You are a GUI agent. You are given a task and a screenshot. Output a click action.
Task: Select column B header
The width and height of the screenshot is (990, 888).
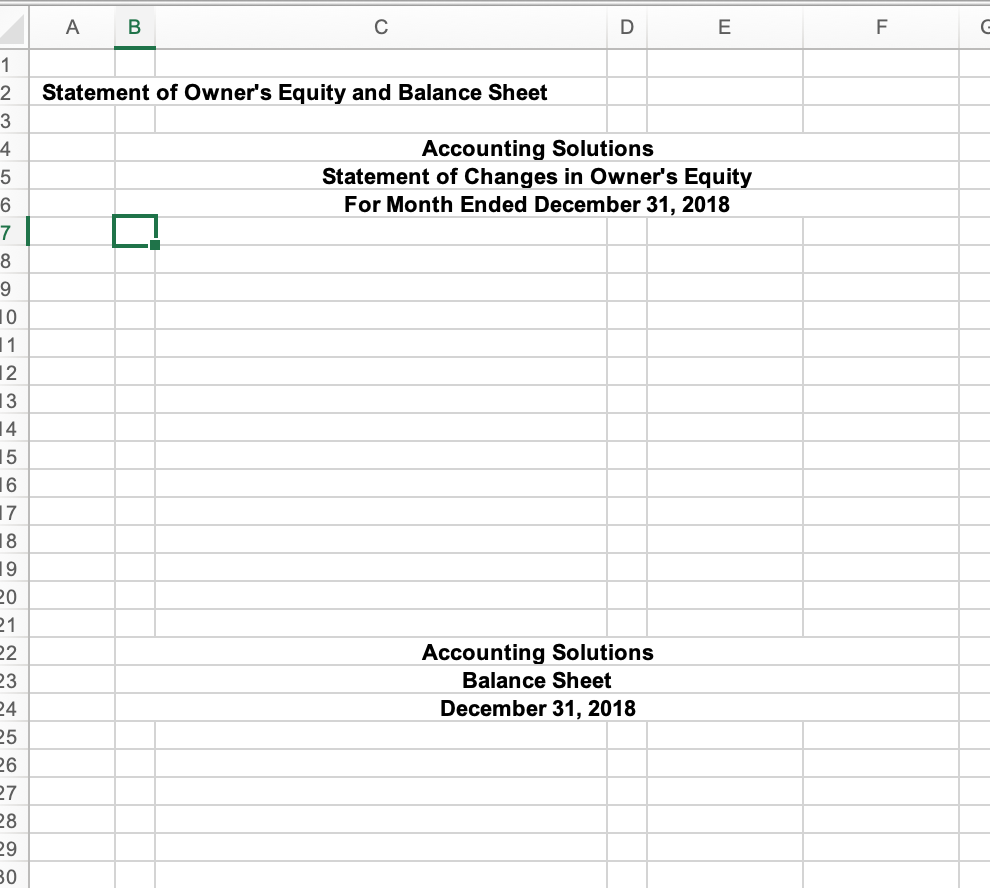(134, 27)
